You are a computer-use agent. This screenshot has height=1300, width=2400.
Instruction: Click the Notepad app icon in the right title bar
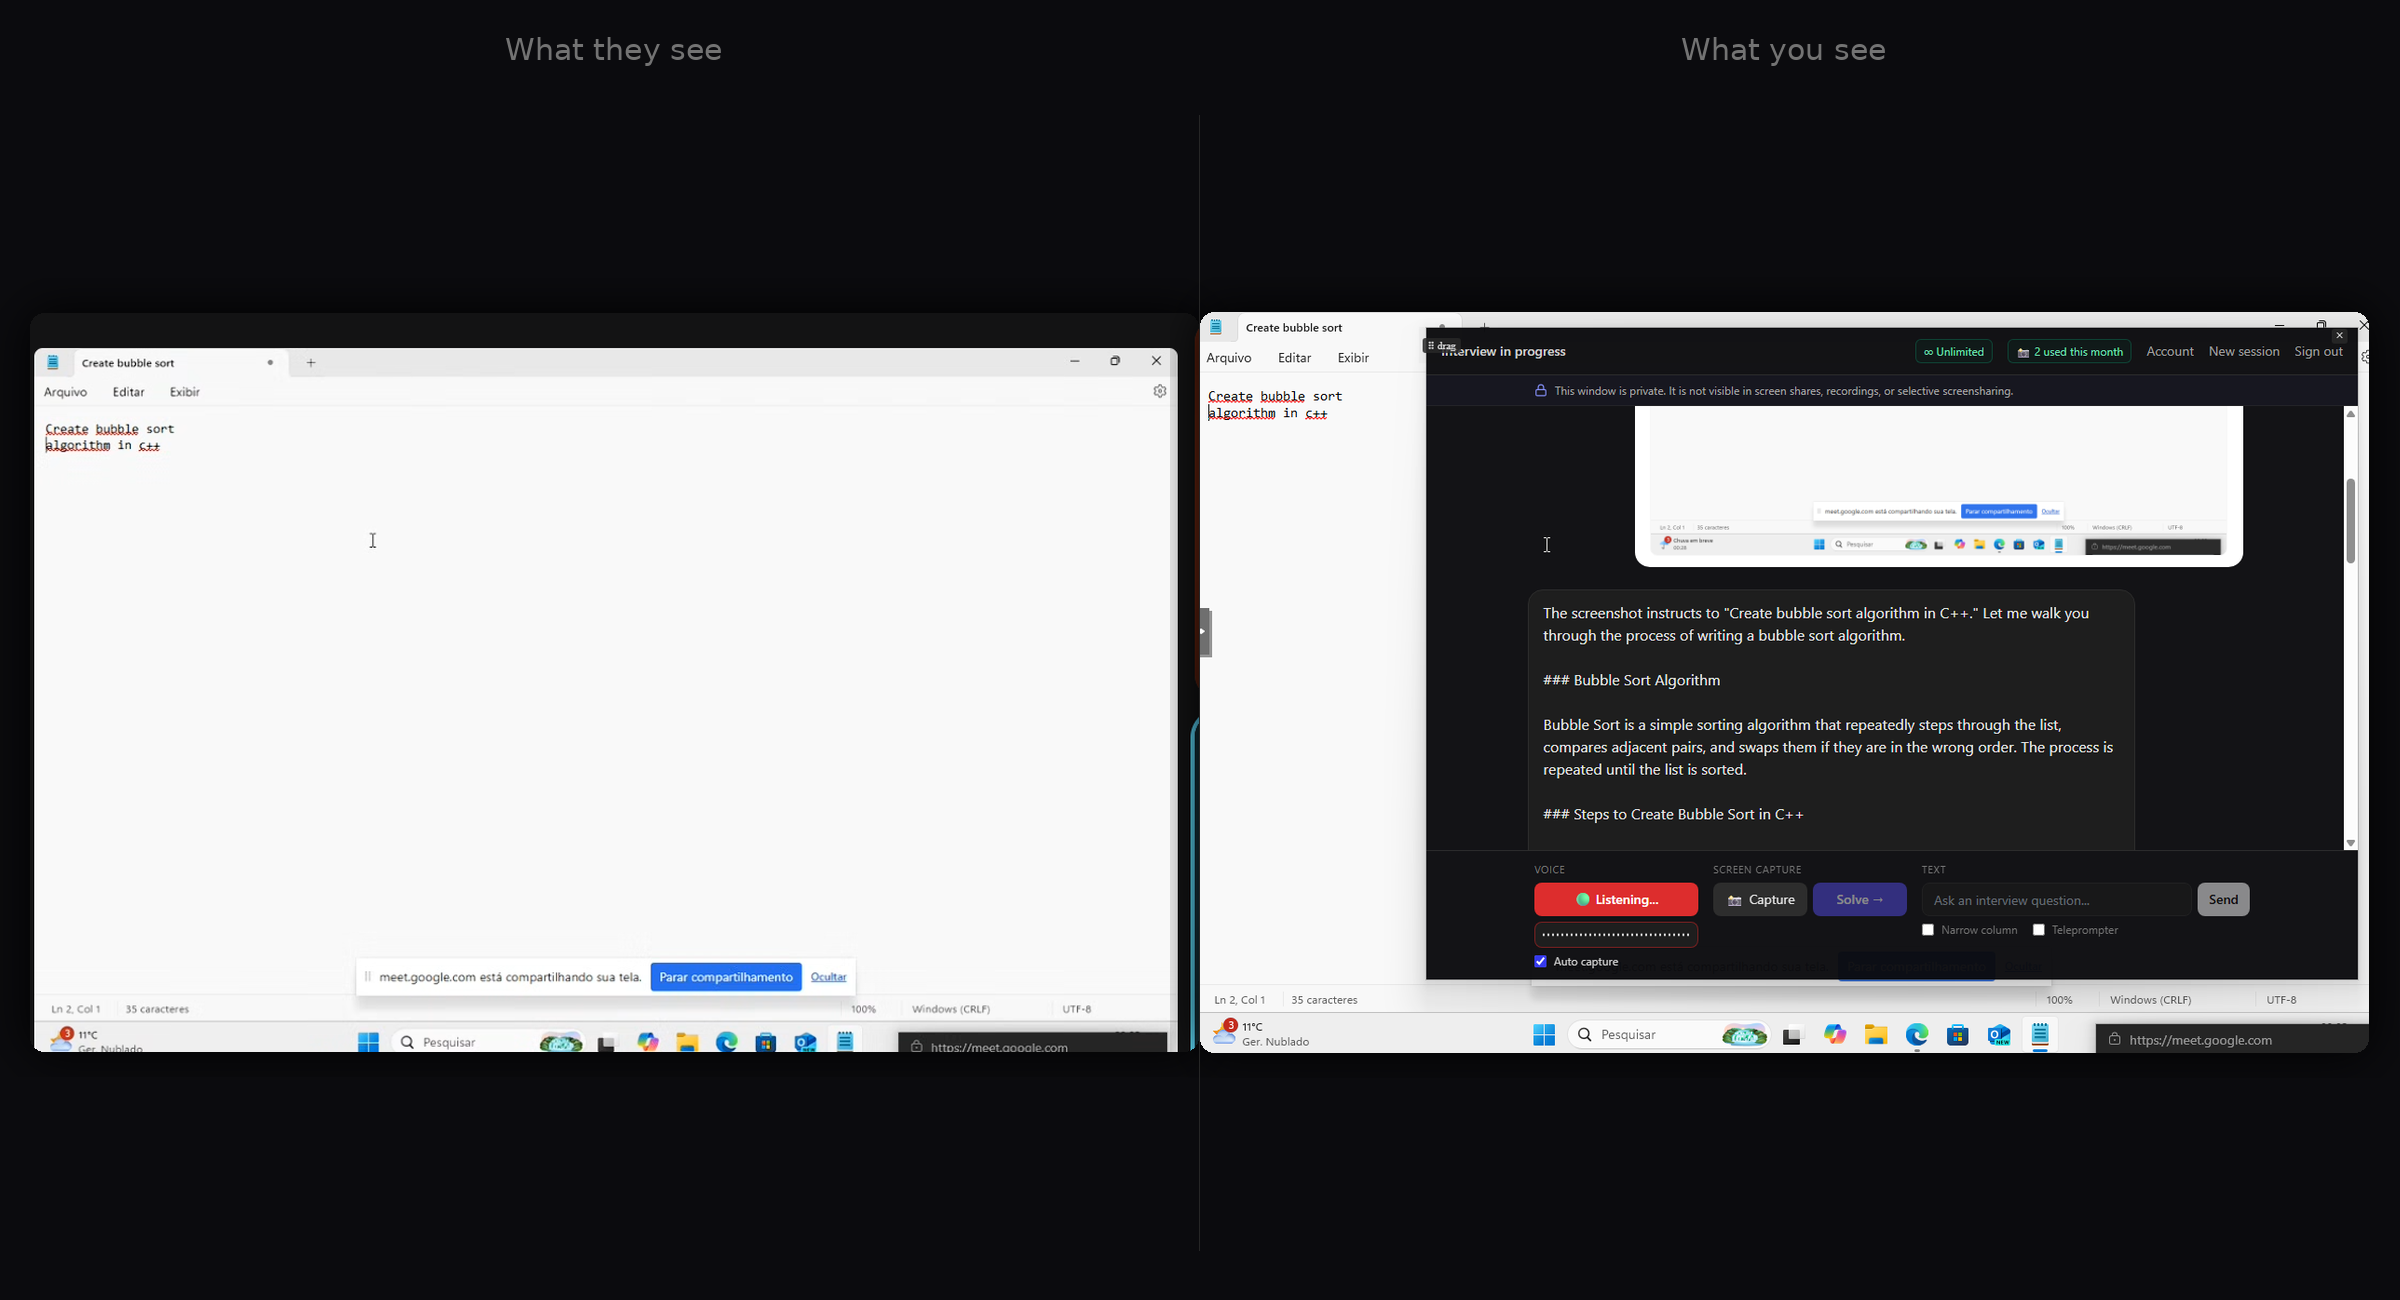[1216, 327]
